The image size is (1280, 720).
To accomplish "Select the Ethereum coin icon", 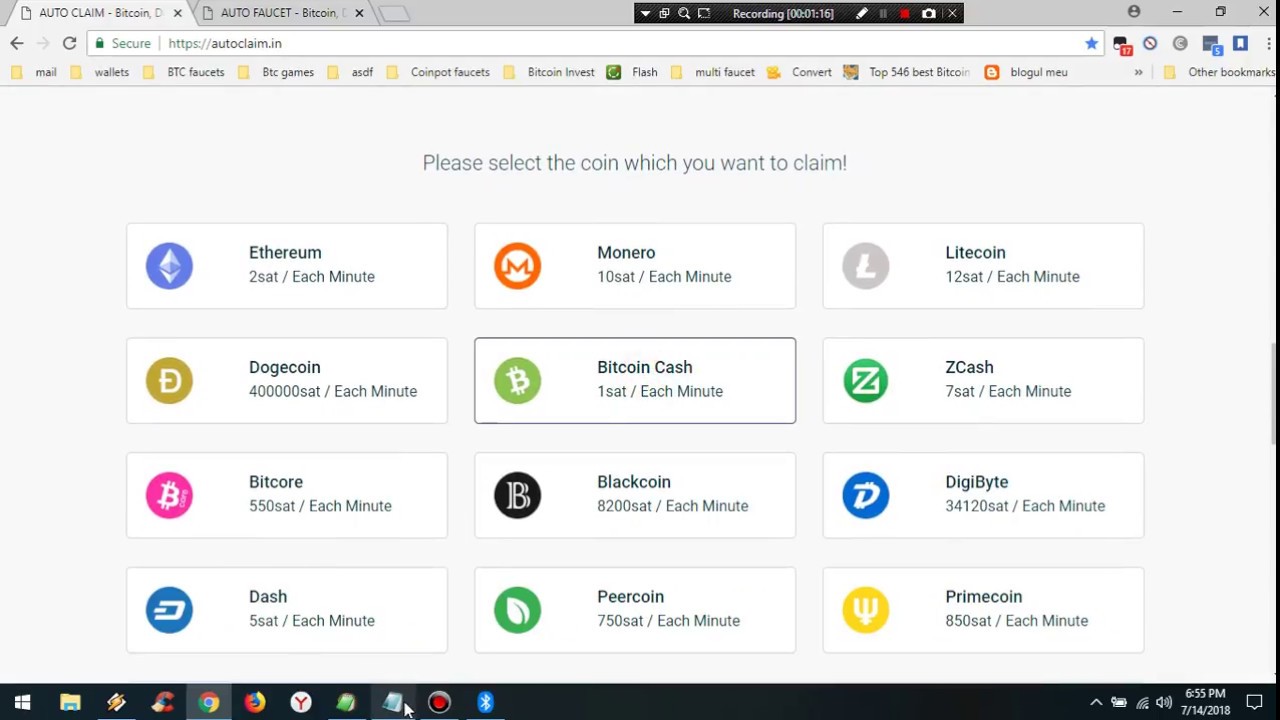I will pyautogui.click(x=169, y=266).
